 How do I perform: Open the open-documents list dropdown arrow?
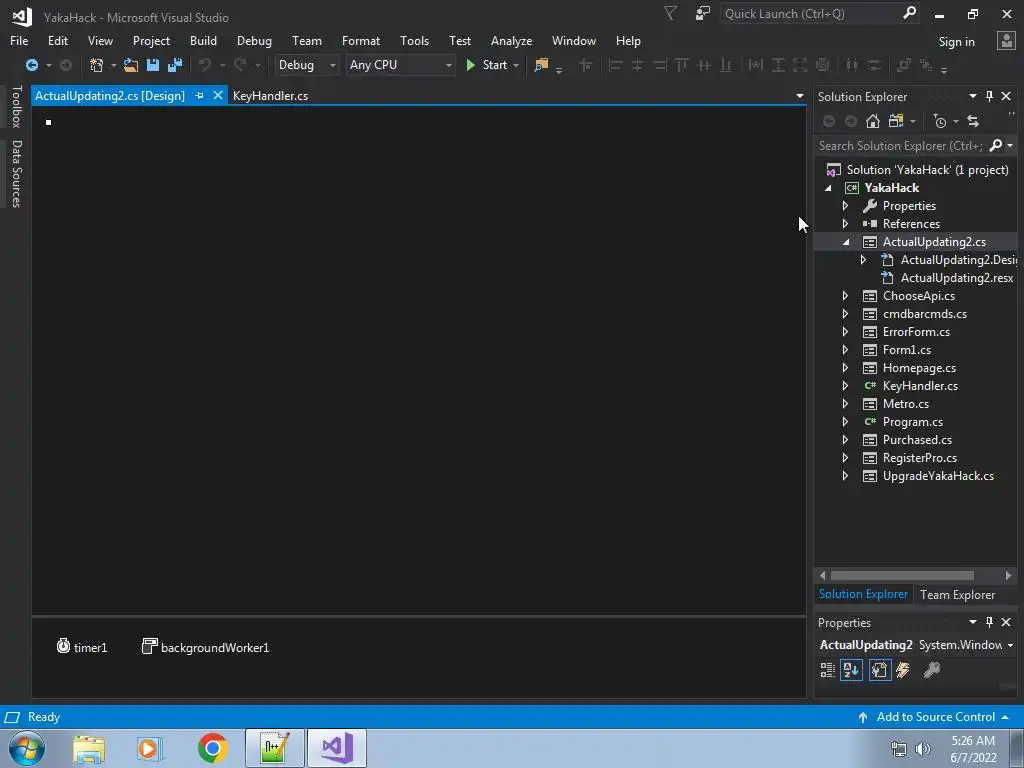799,96
